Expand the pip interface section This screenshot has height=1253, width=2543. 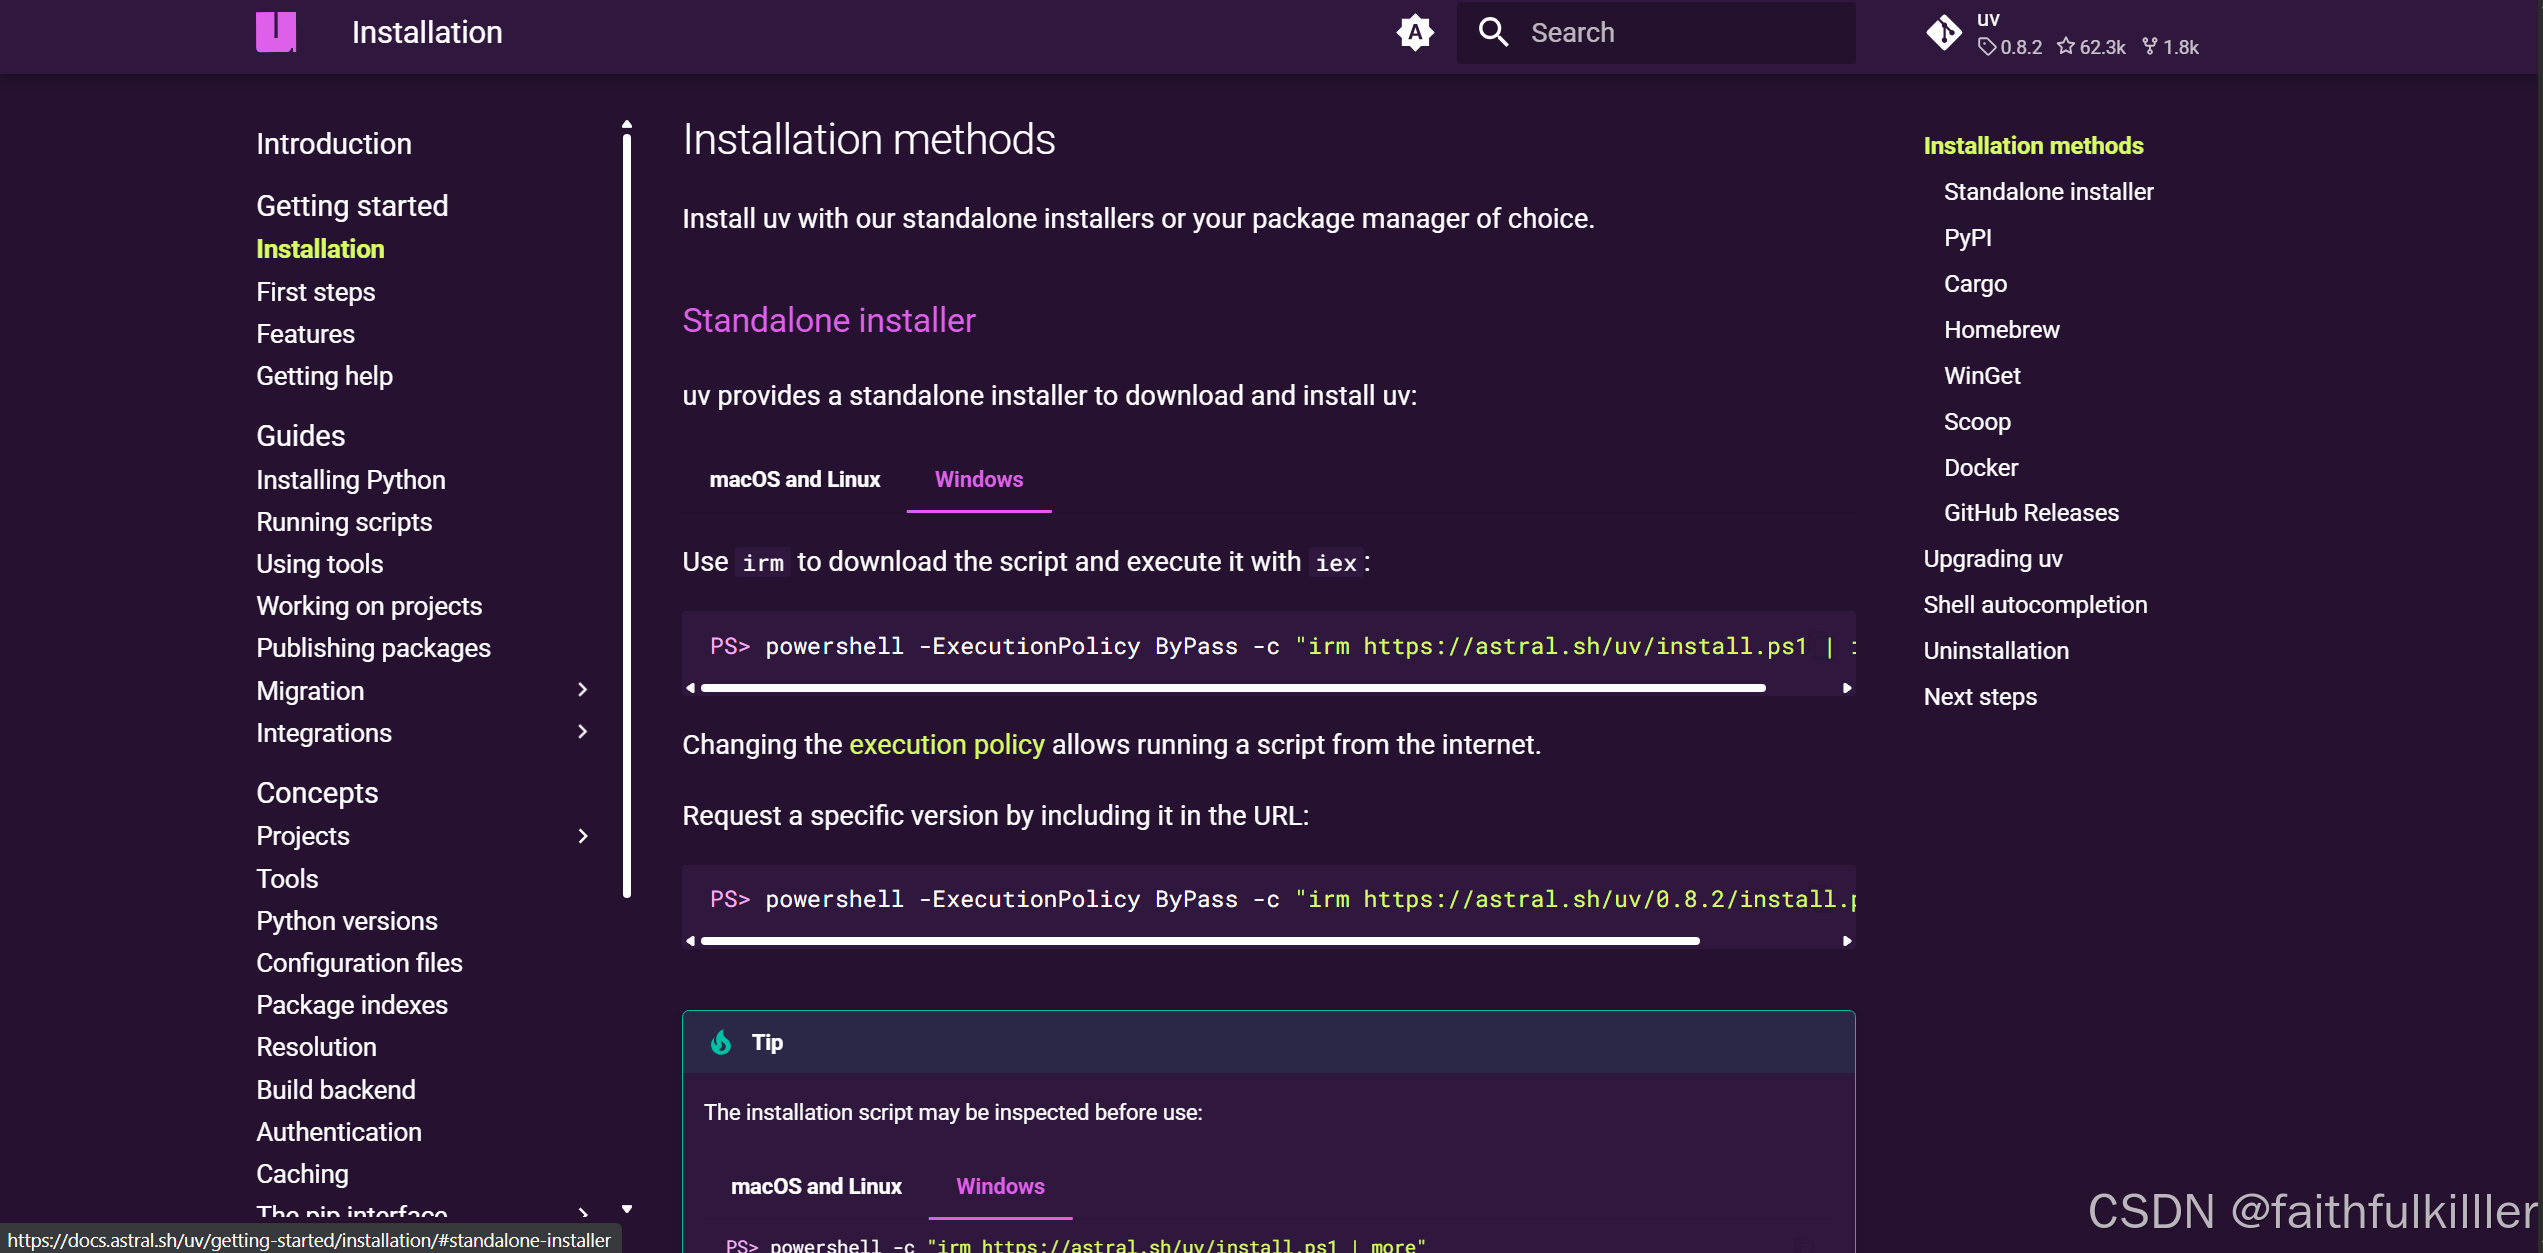[583, 1213]
